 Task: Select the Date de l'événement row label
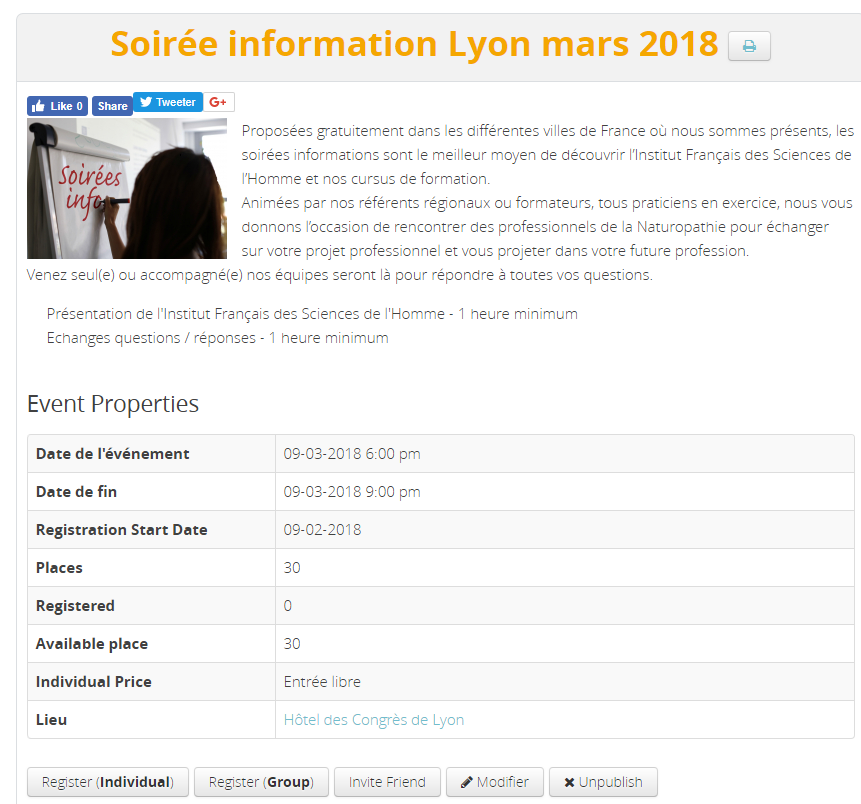pos(113,454)
